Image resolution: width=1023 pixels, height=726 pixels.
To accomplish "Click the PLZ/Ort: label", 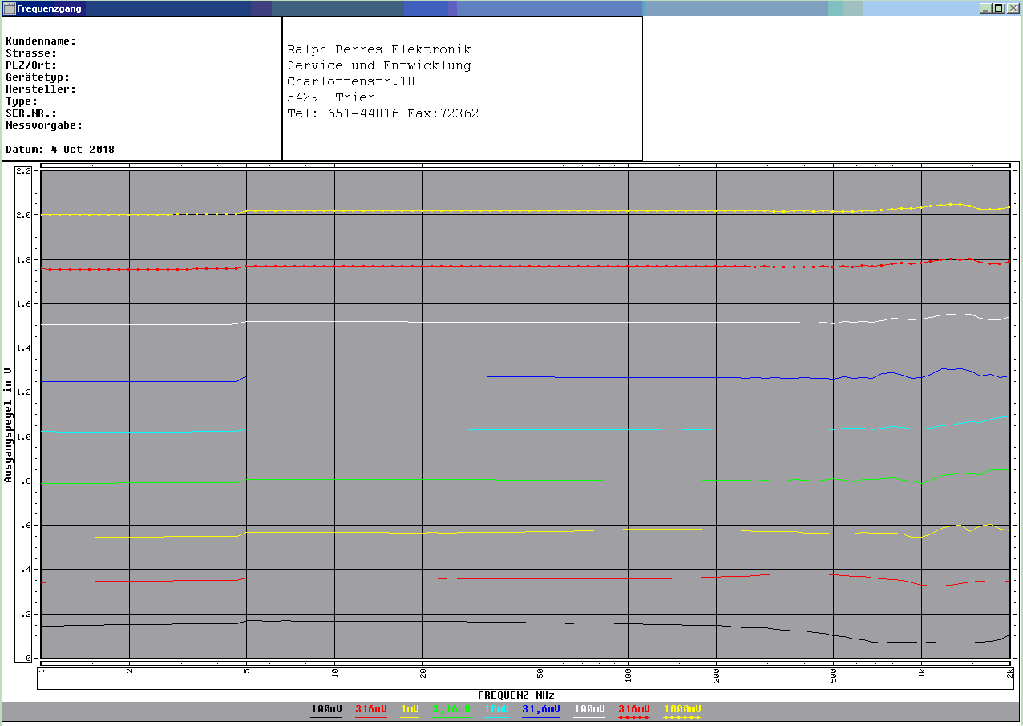I will click(x=31, y=65).
